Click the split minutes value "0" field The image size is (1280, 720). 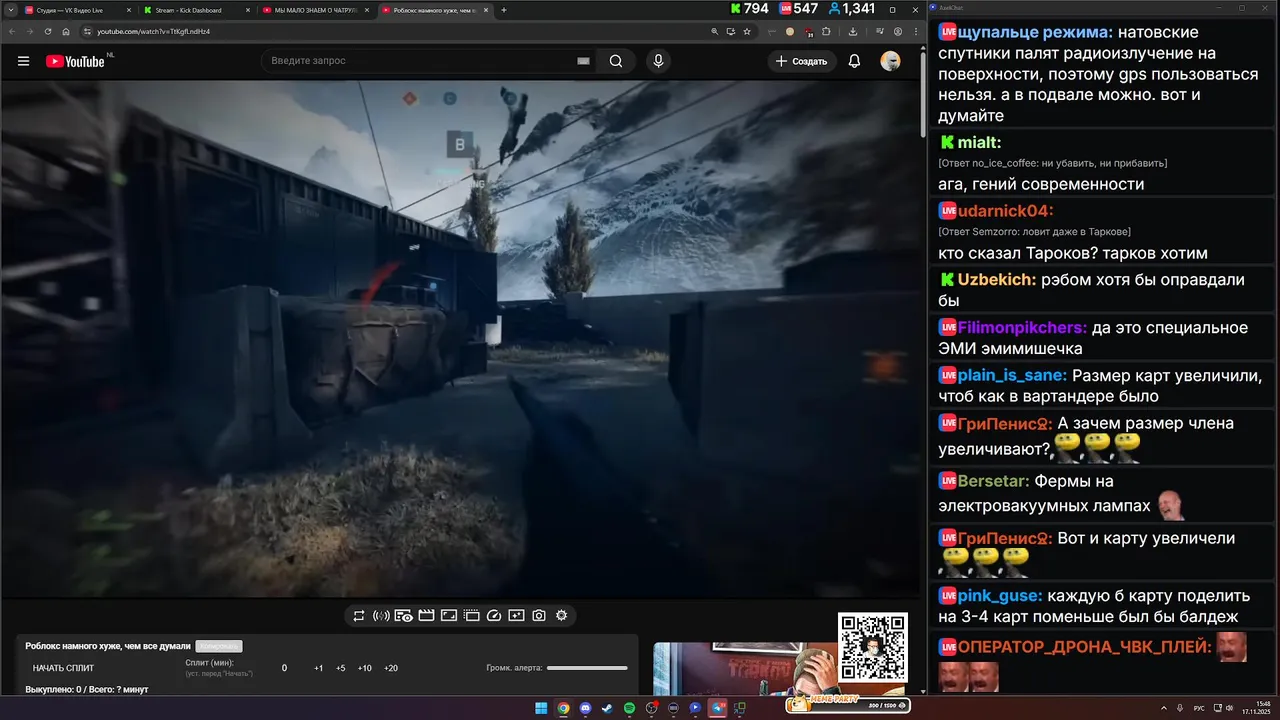click(284, 668)
